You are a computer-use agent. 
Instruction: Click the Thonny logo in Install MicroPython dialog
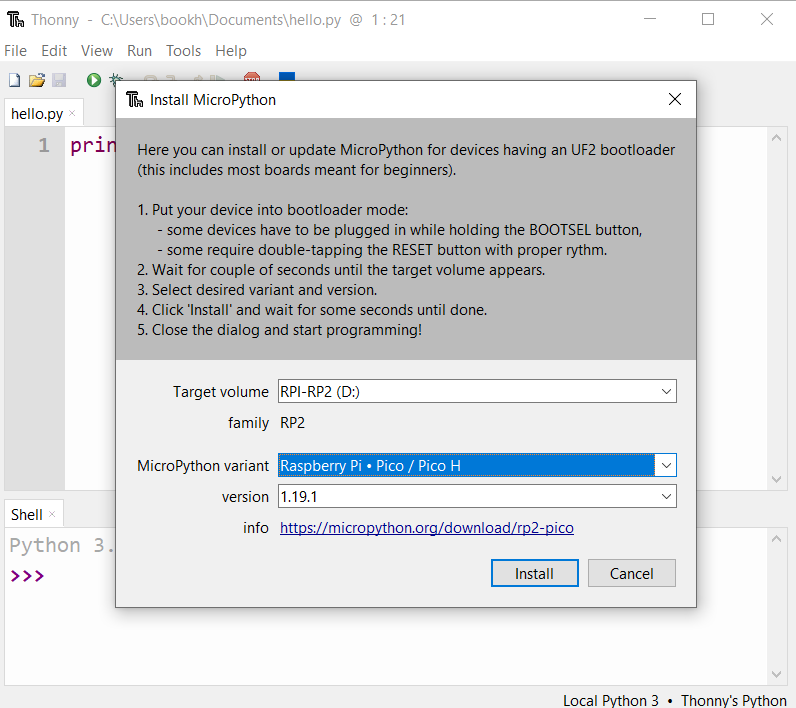point(135,99)
